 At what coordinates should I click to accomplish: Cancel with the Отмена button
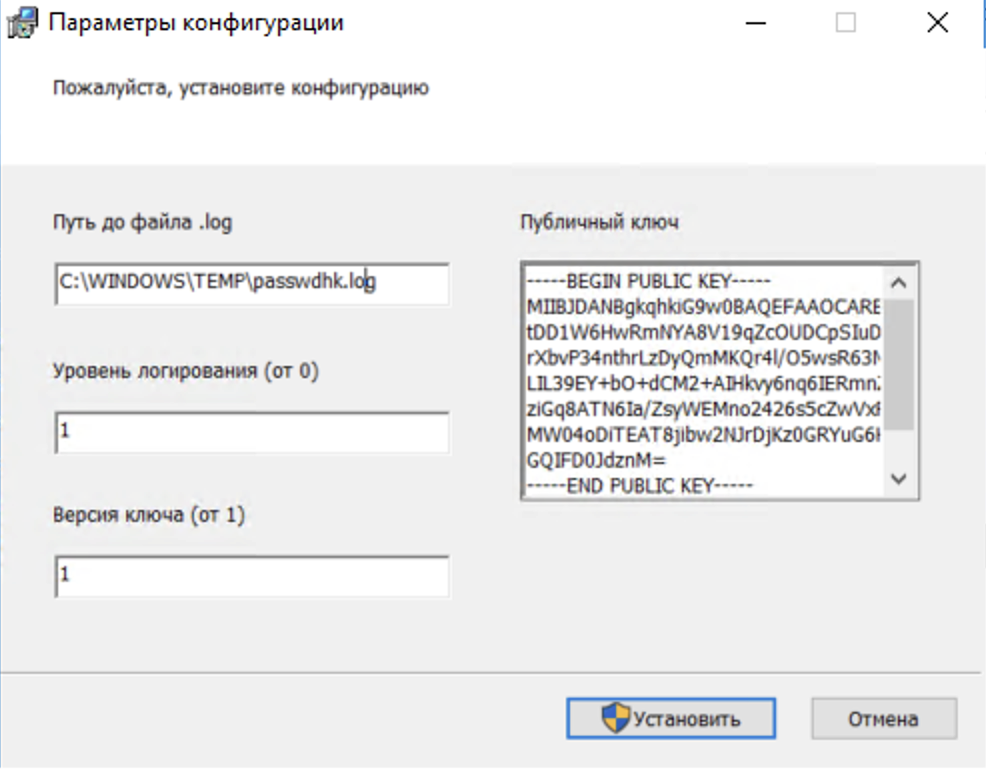[883, 718]
